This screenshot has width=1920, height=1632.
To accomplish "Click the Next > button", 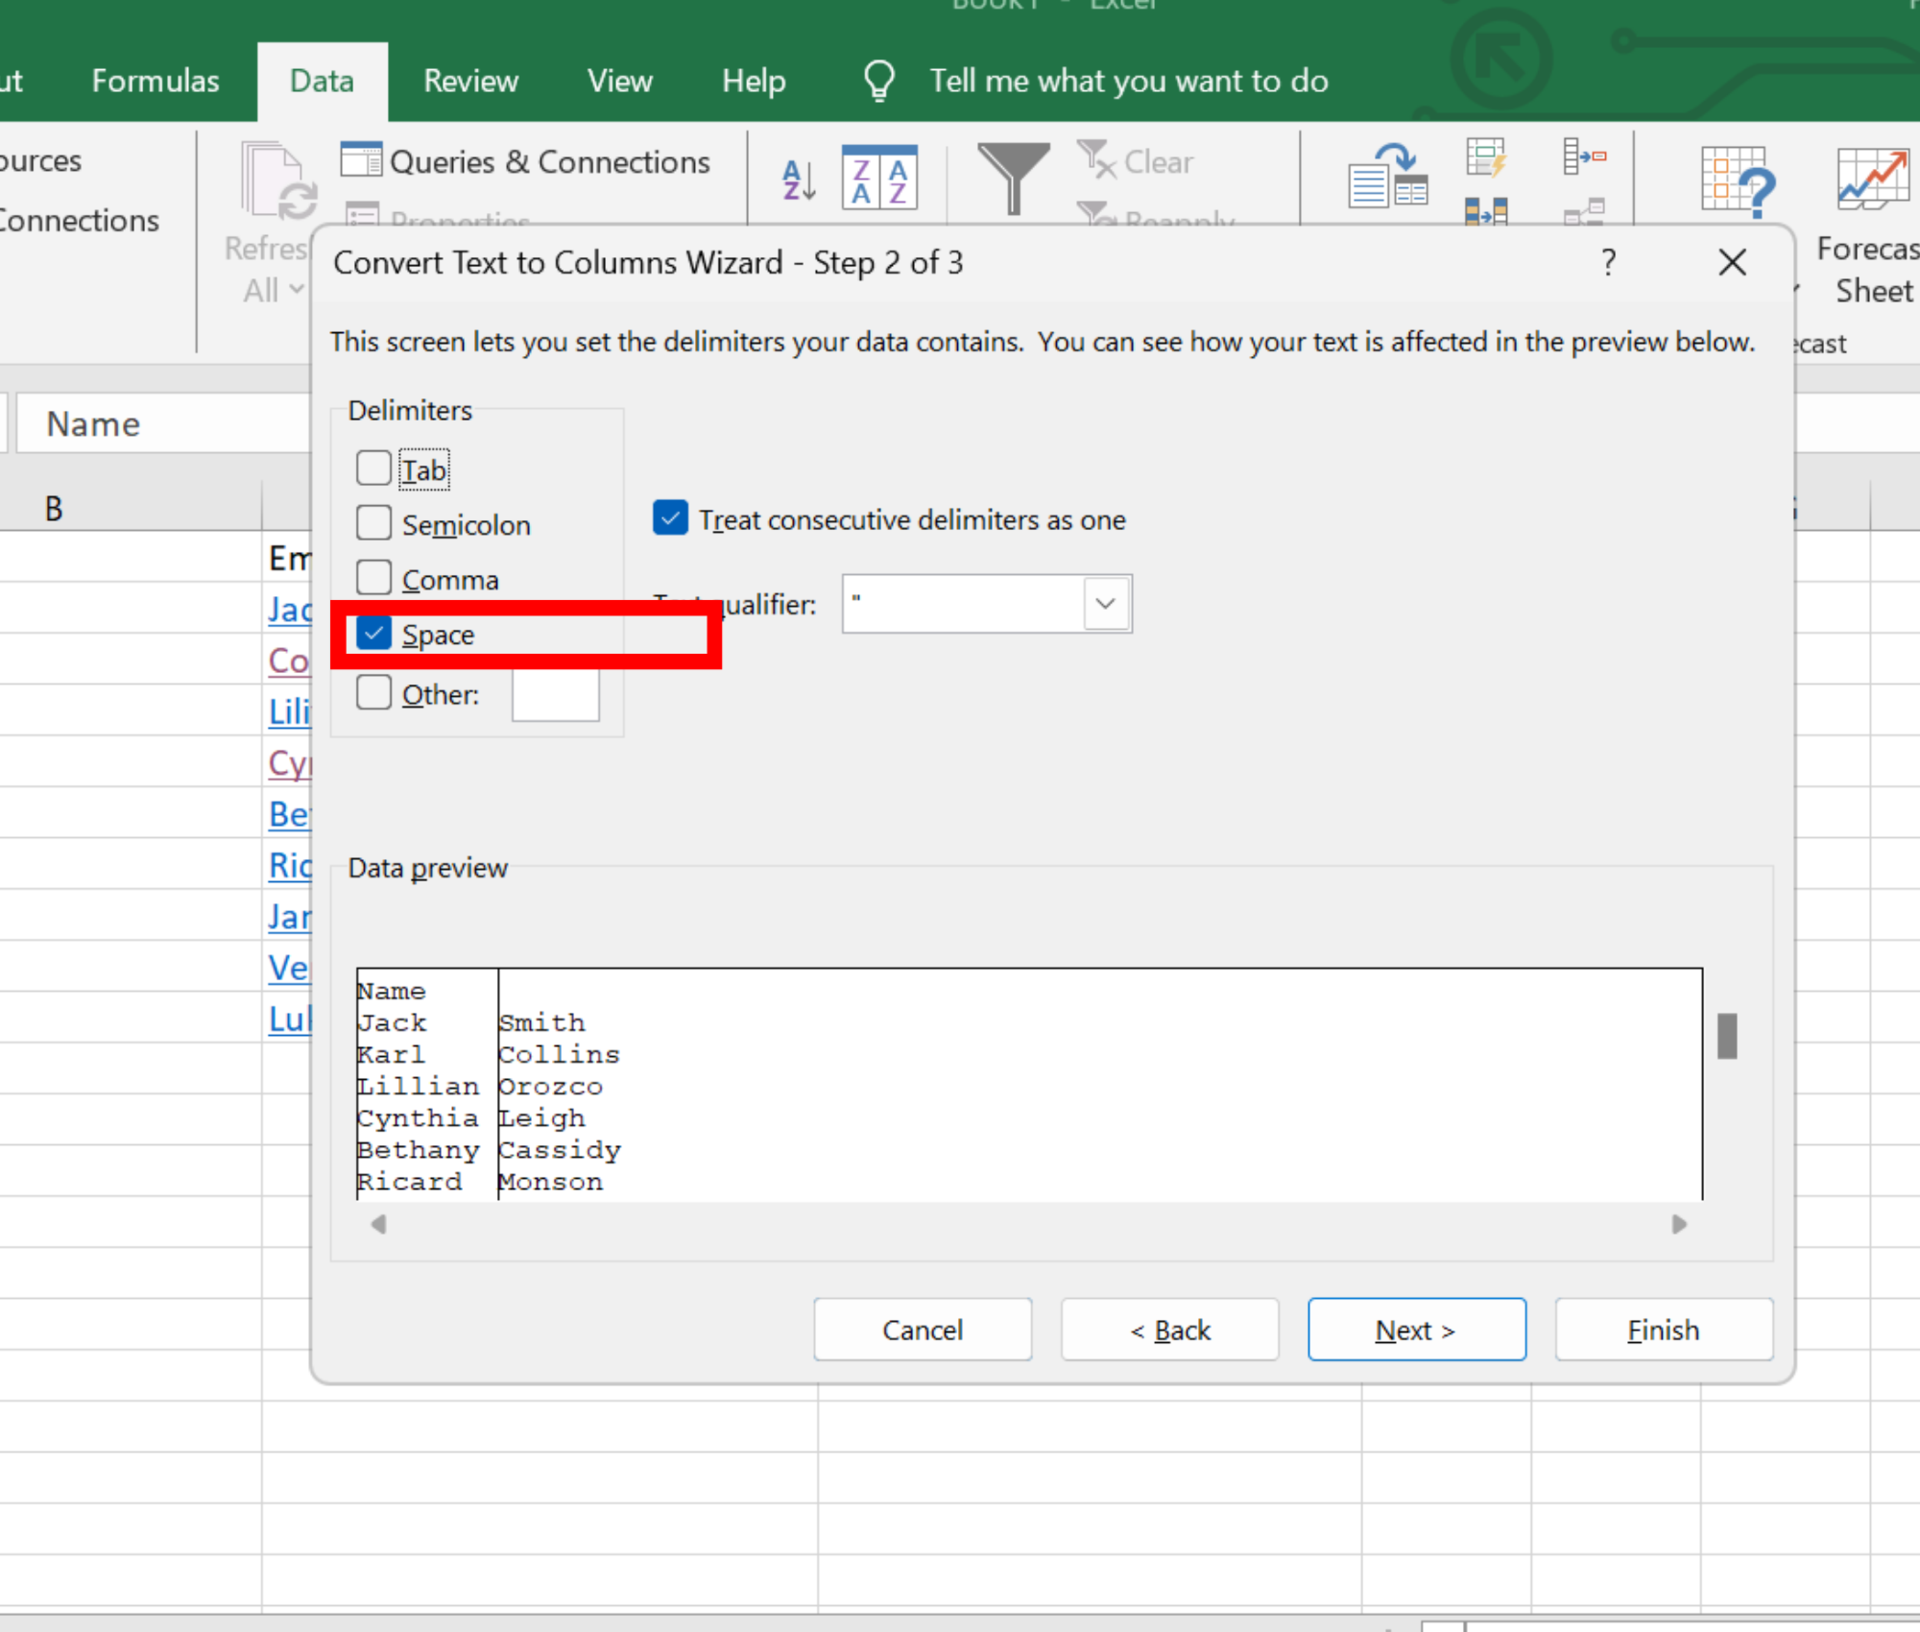I will point(1415,1330).
